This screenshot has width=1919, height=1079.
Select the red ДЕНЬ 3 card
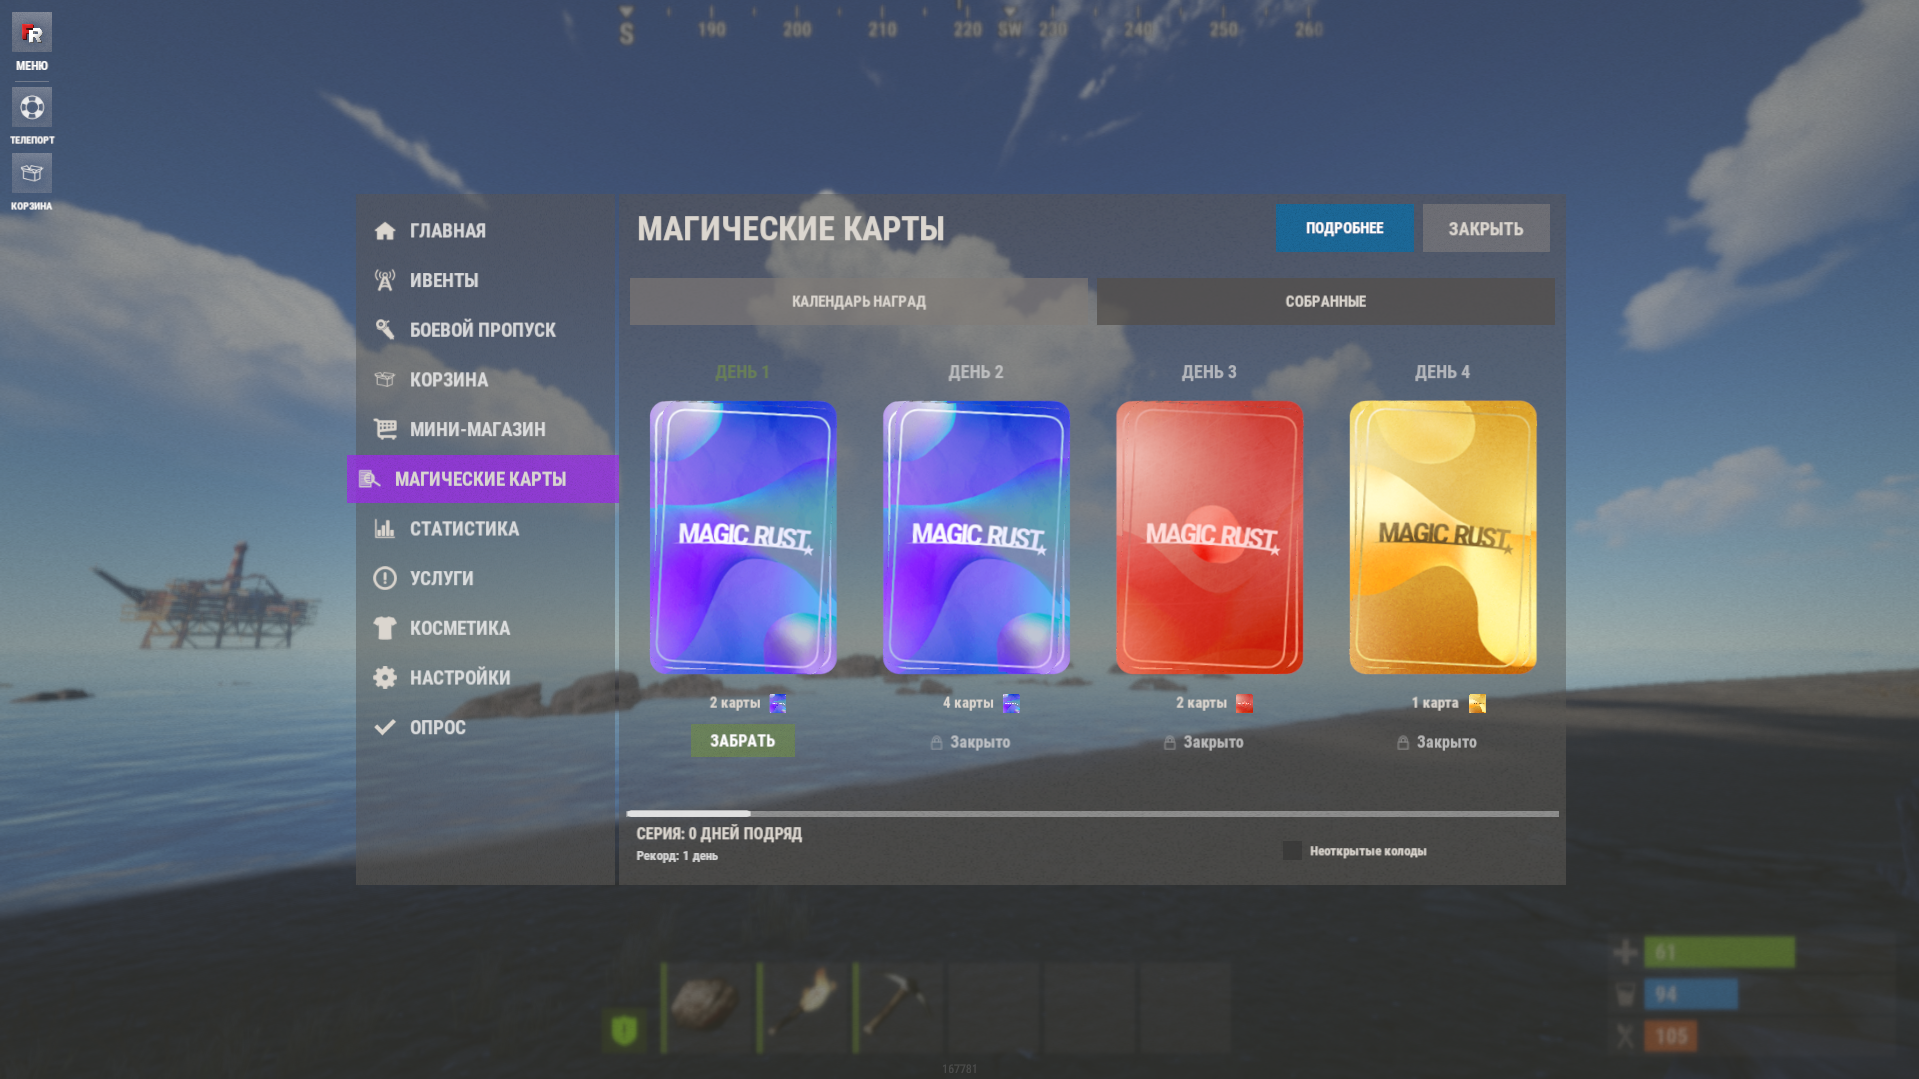[x=1209, y=537]
